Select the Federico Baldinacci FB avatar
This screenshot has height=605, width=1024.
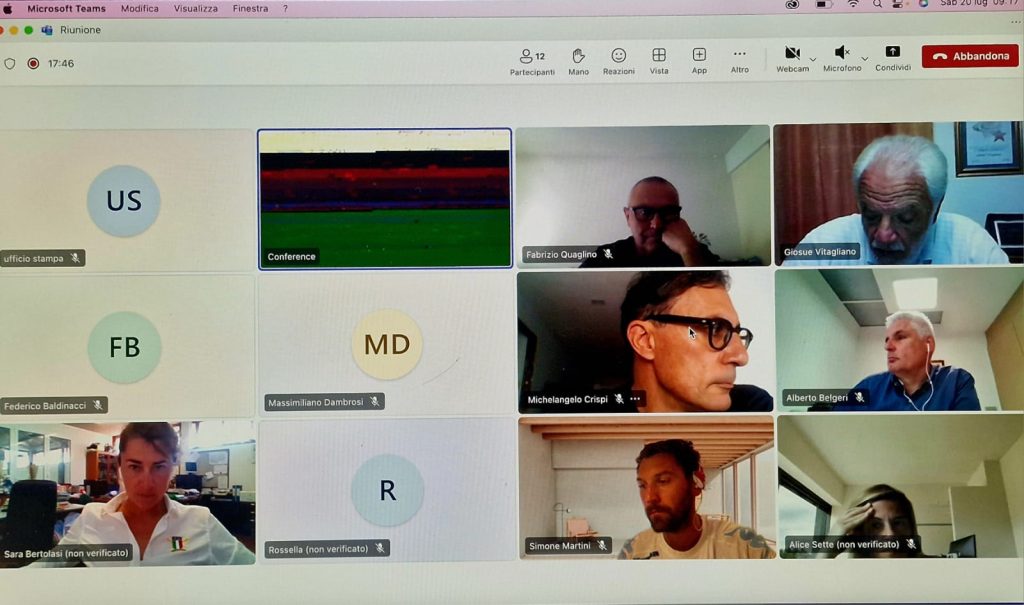coord(124,347)
